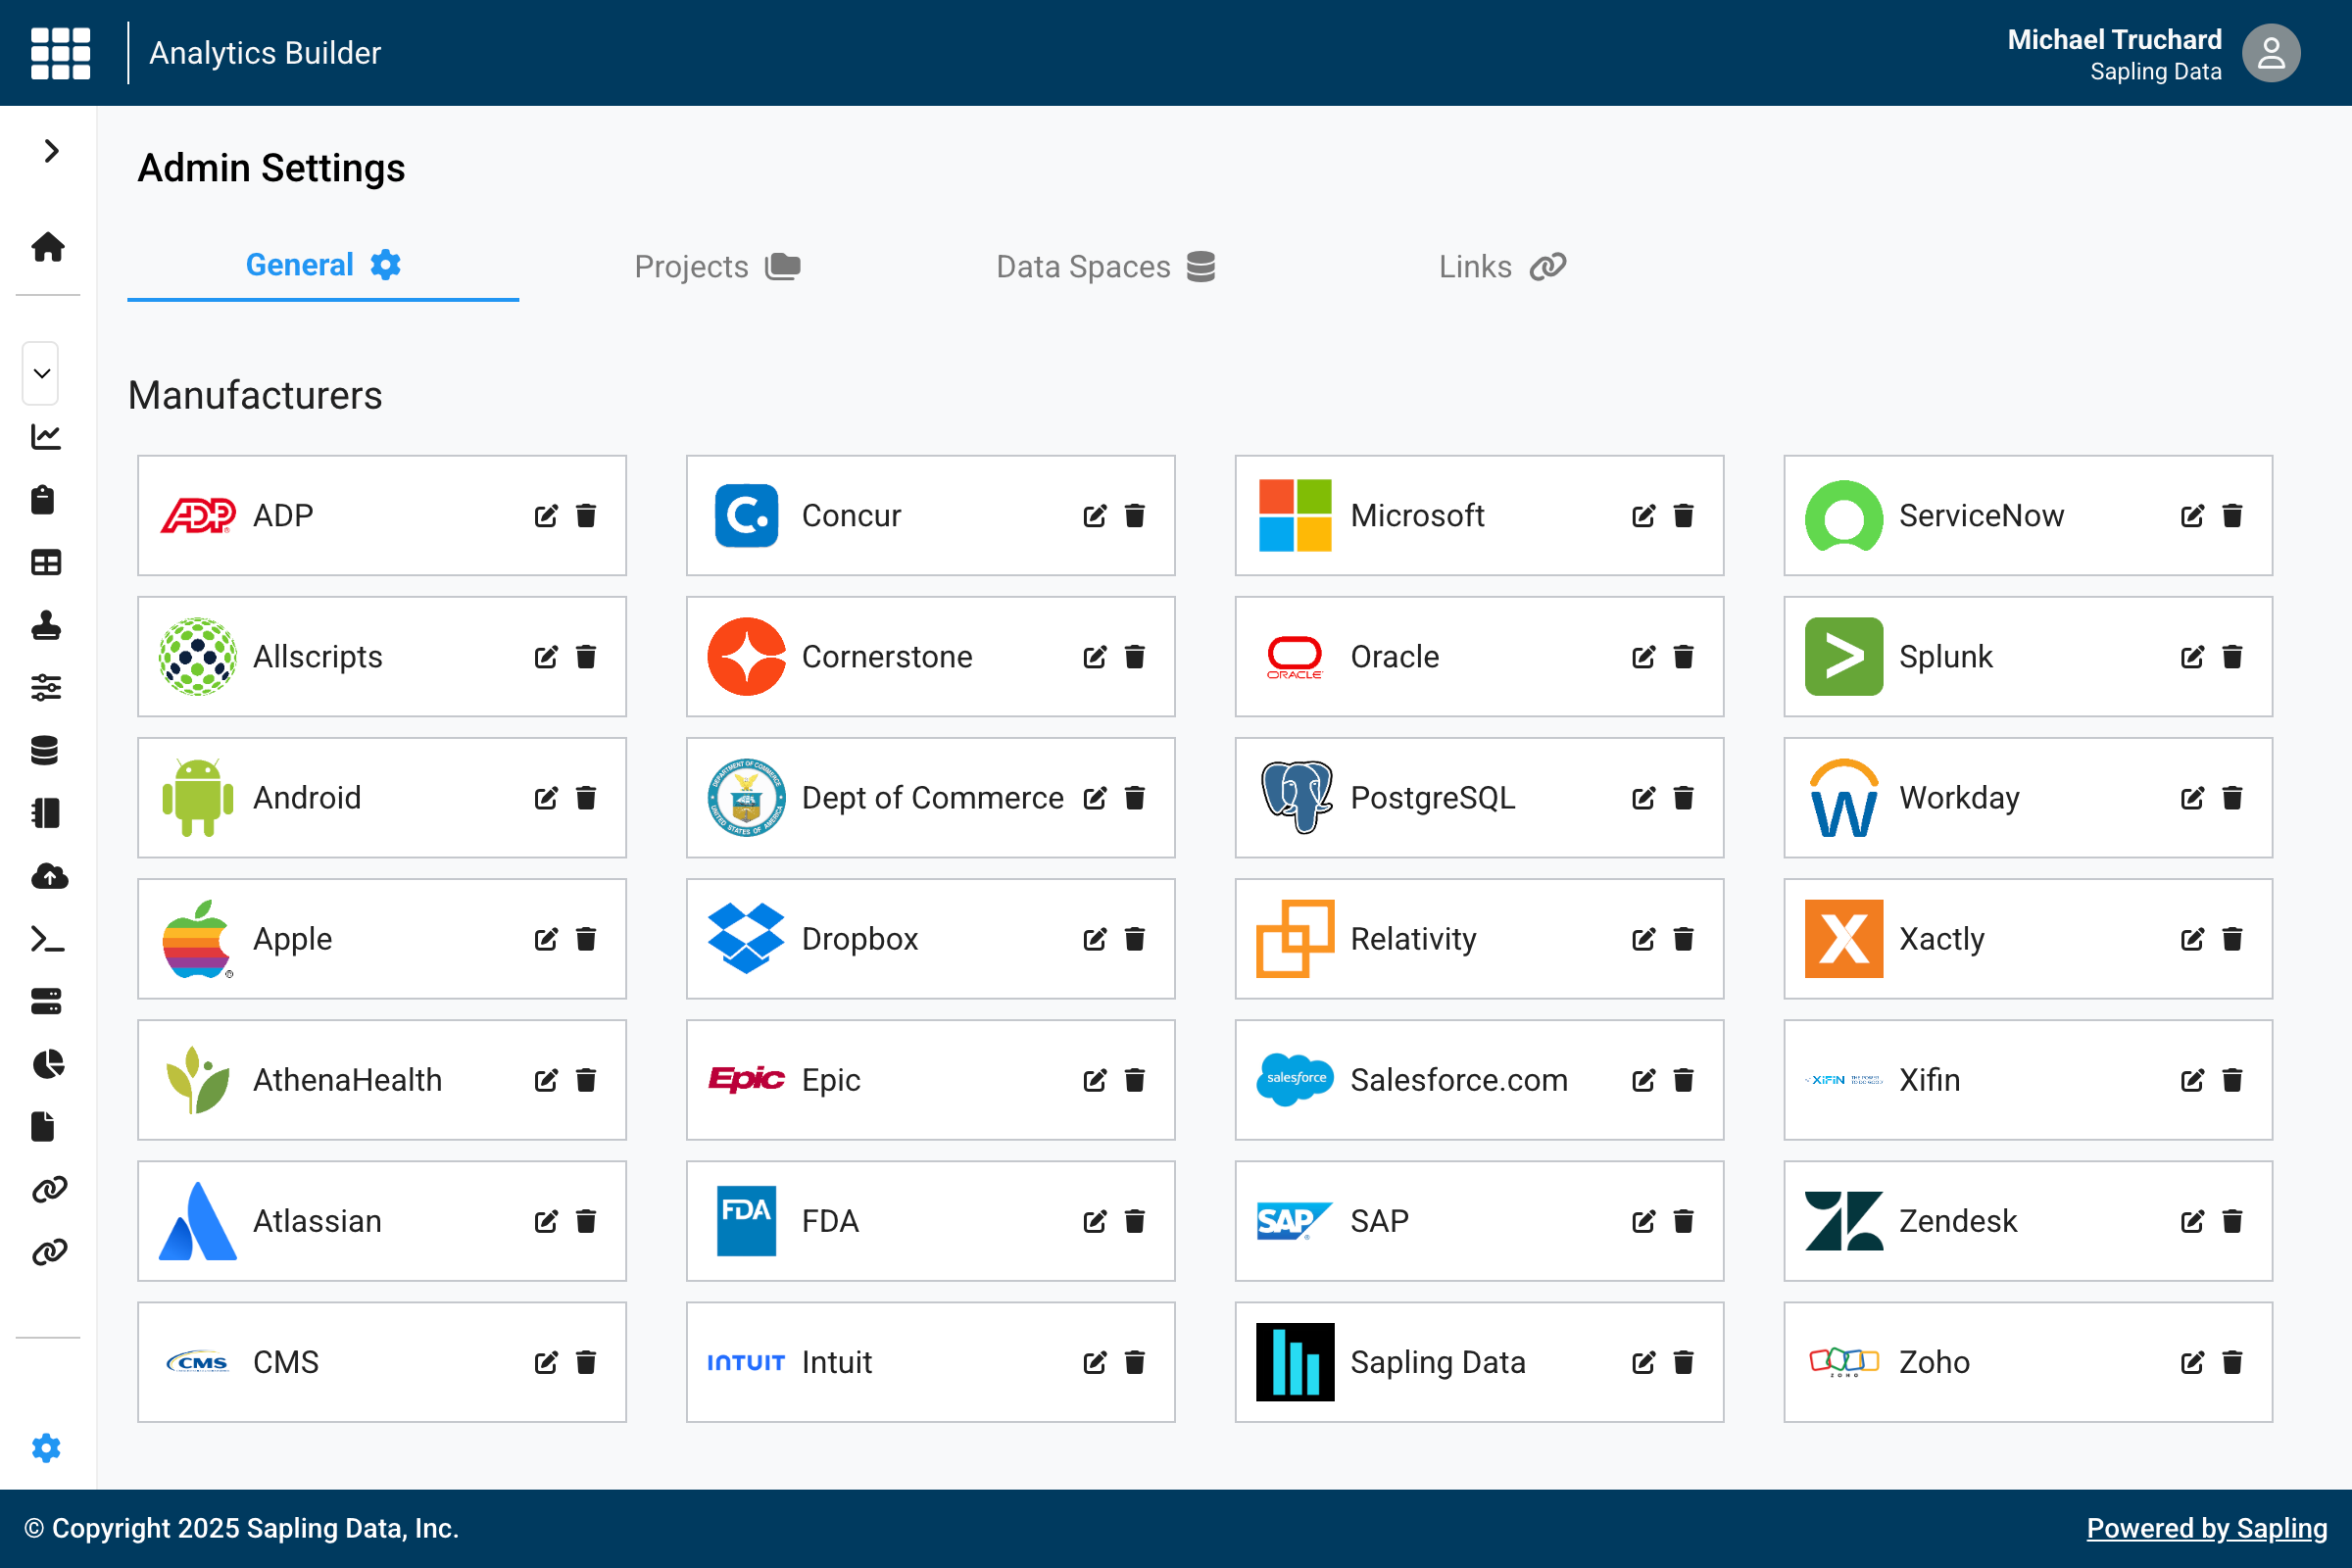Click the user profile avatar
Image resolution: width=2352 pixels, height=1568 pixels.
point(2270,53)
